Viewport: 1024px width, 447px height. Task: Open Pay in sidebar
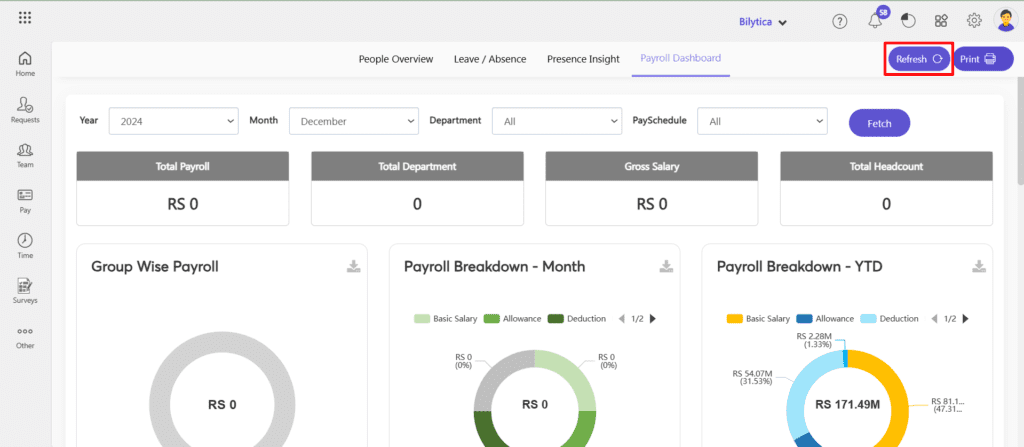coord(25,201)
